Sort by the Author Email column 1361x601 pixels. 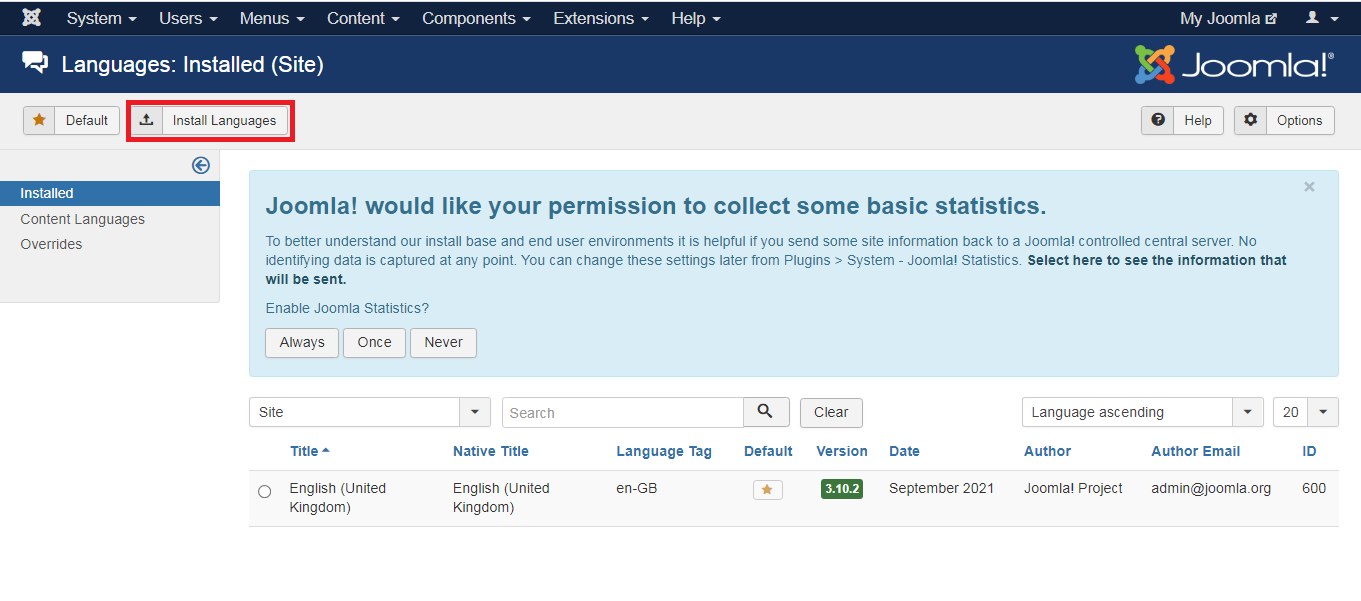[x=1195, y=451]
